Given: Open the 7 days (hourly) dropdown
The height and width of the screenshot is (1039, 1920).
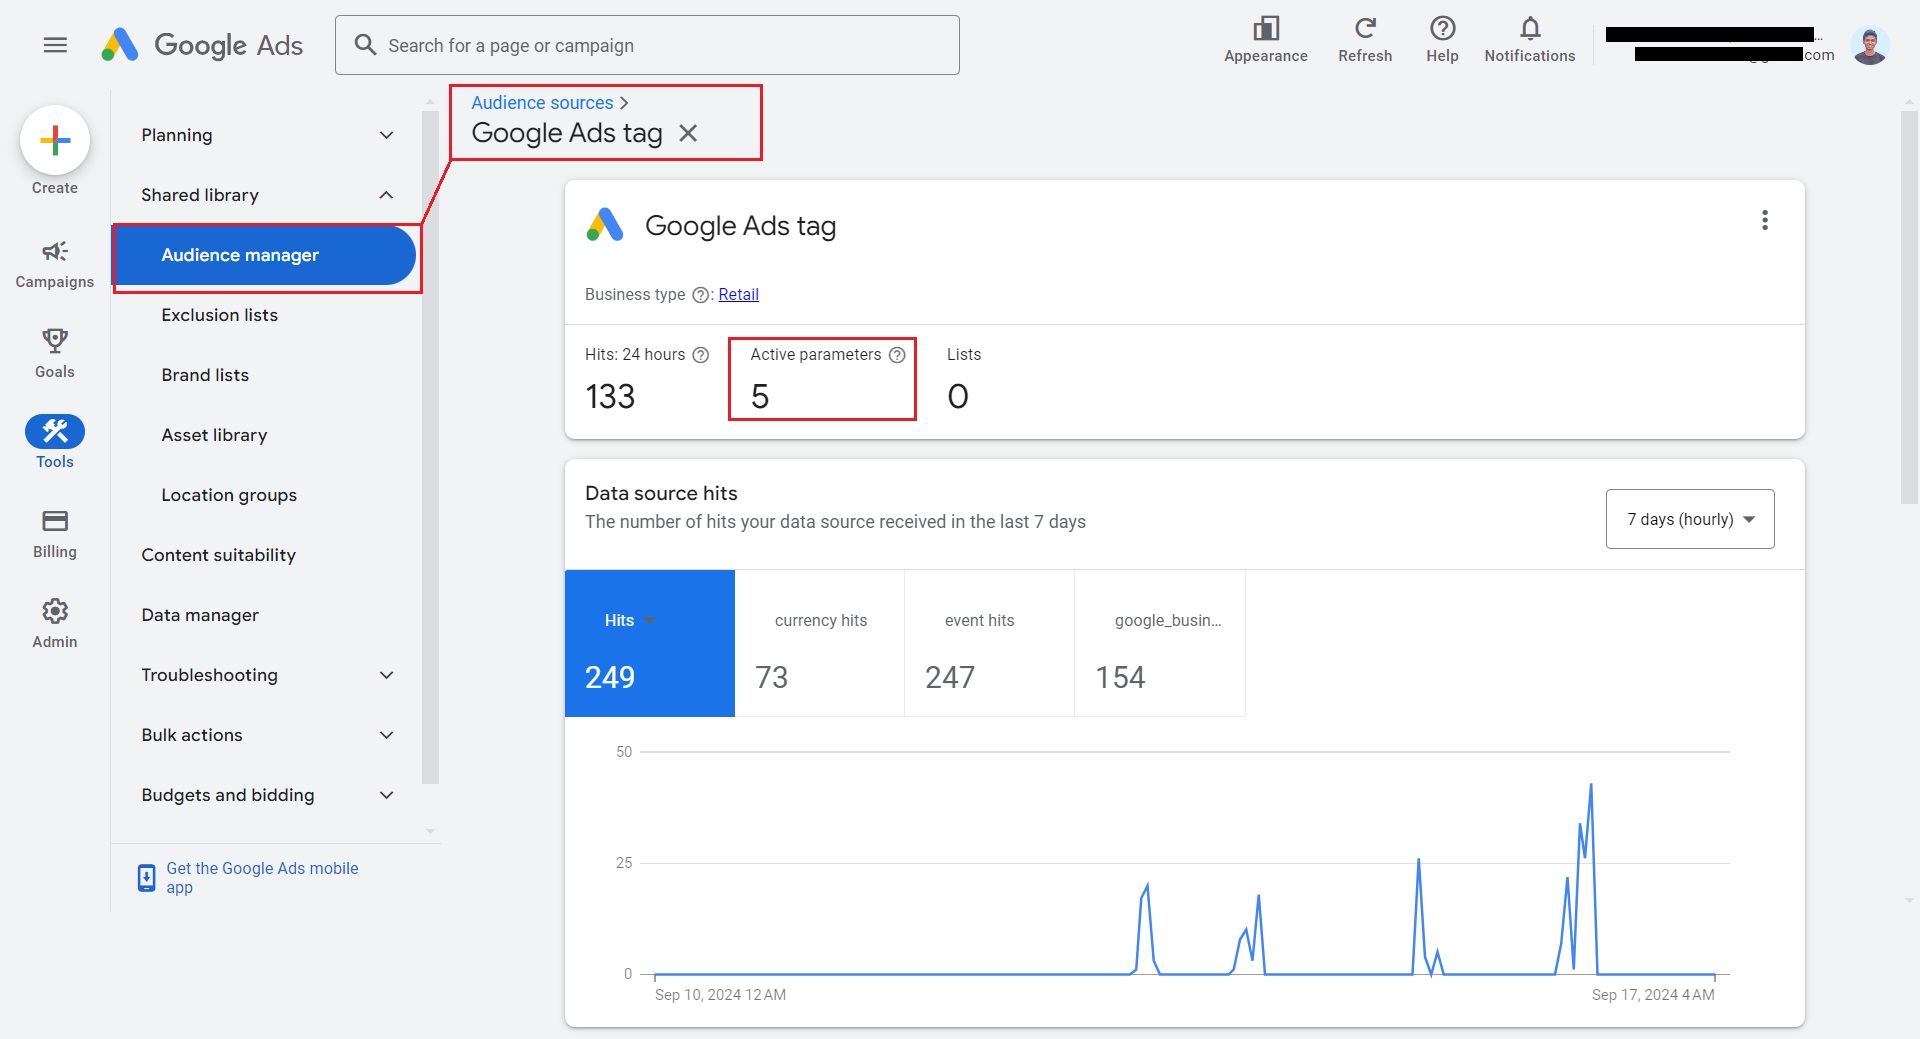Looking at the screenshot, I should click(x=1690, y=519).
